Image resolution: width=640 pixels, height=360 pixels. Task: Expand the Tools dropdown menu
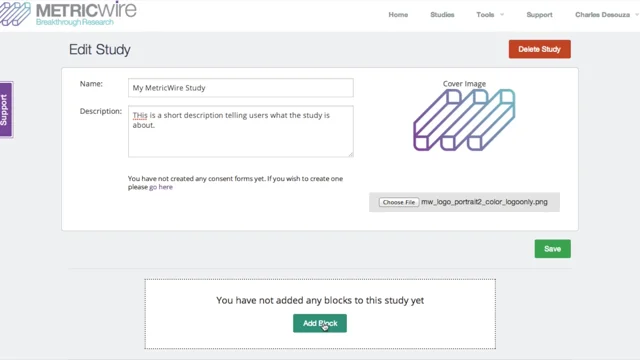(x=490, y=15)
